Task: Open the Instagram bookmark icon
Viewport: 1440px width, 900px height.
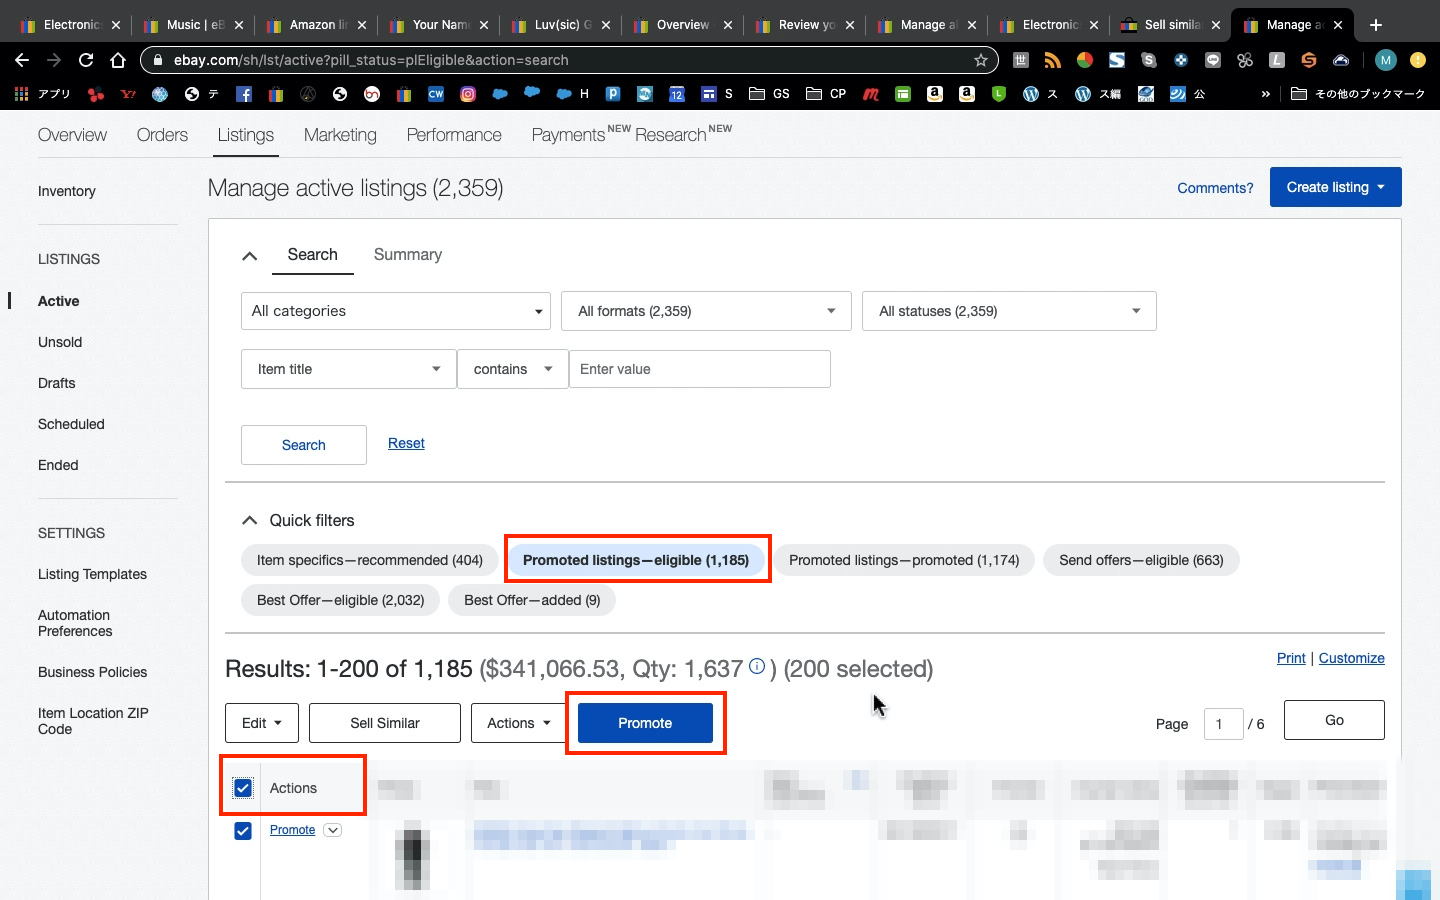Action: pyautogui.click(x=468, y=94)
